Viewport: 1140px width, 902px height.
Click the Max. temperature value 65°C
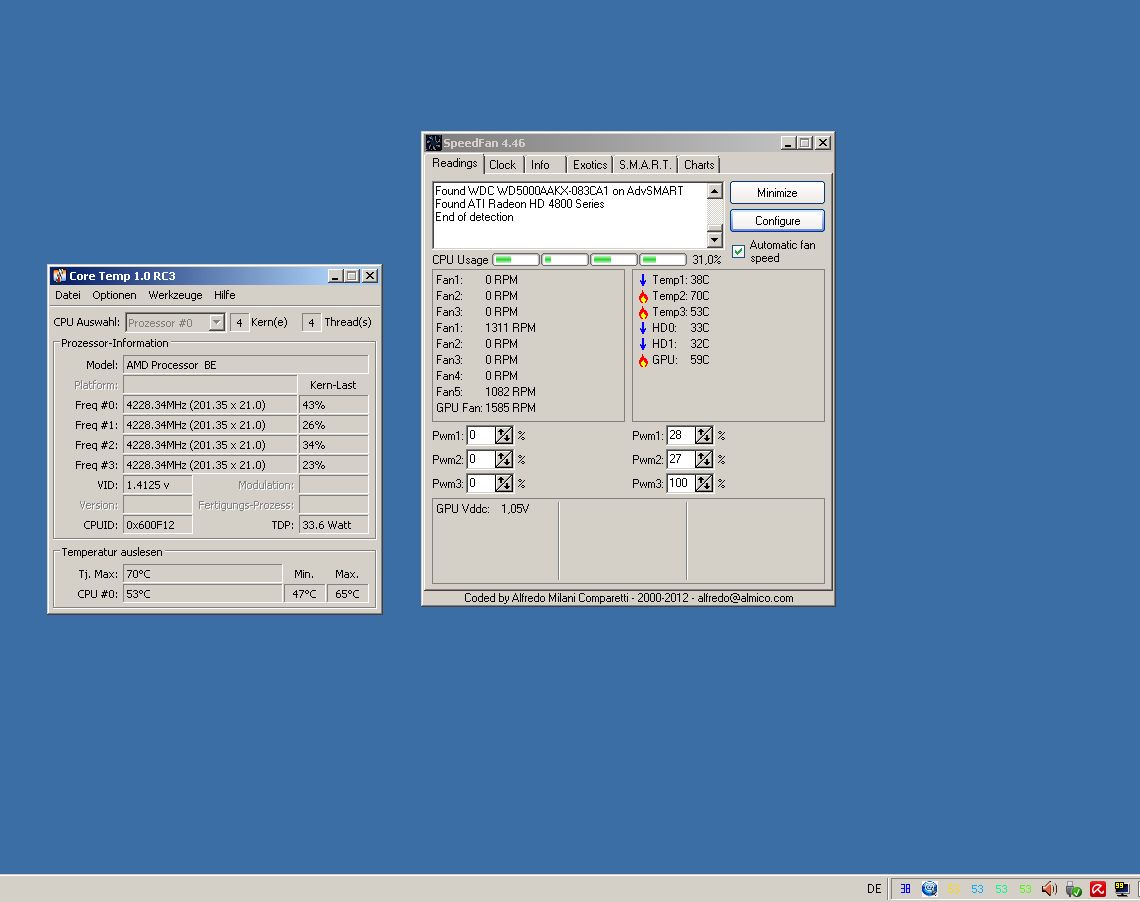pos(348,594)
